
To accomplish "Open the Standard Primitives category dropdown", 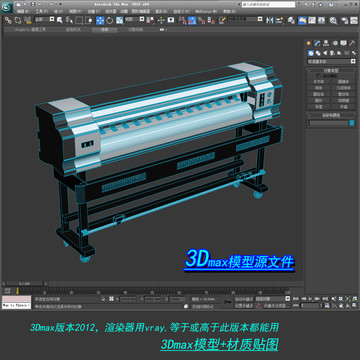I will (x=331, y=61).
